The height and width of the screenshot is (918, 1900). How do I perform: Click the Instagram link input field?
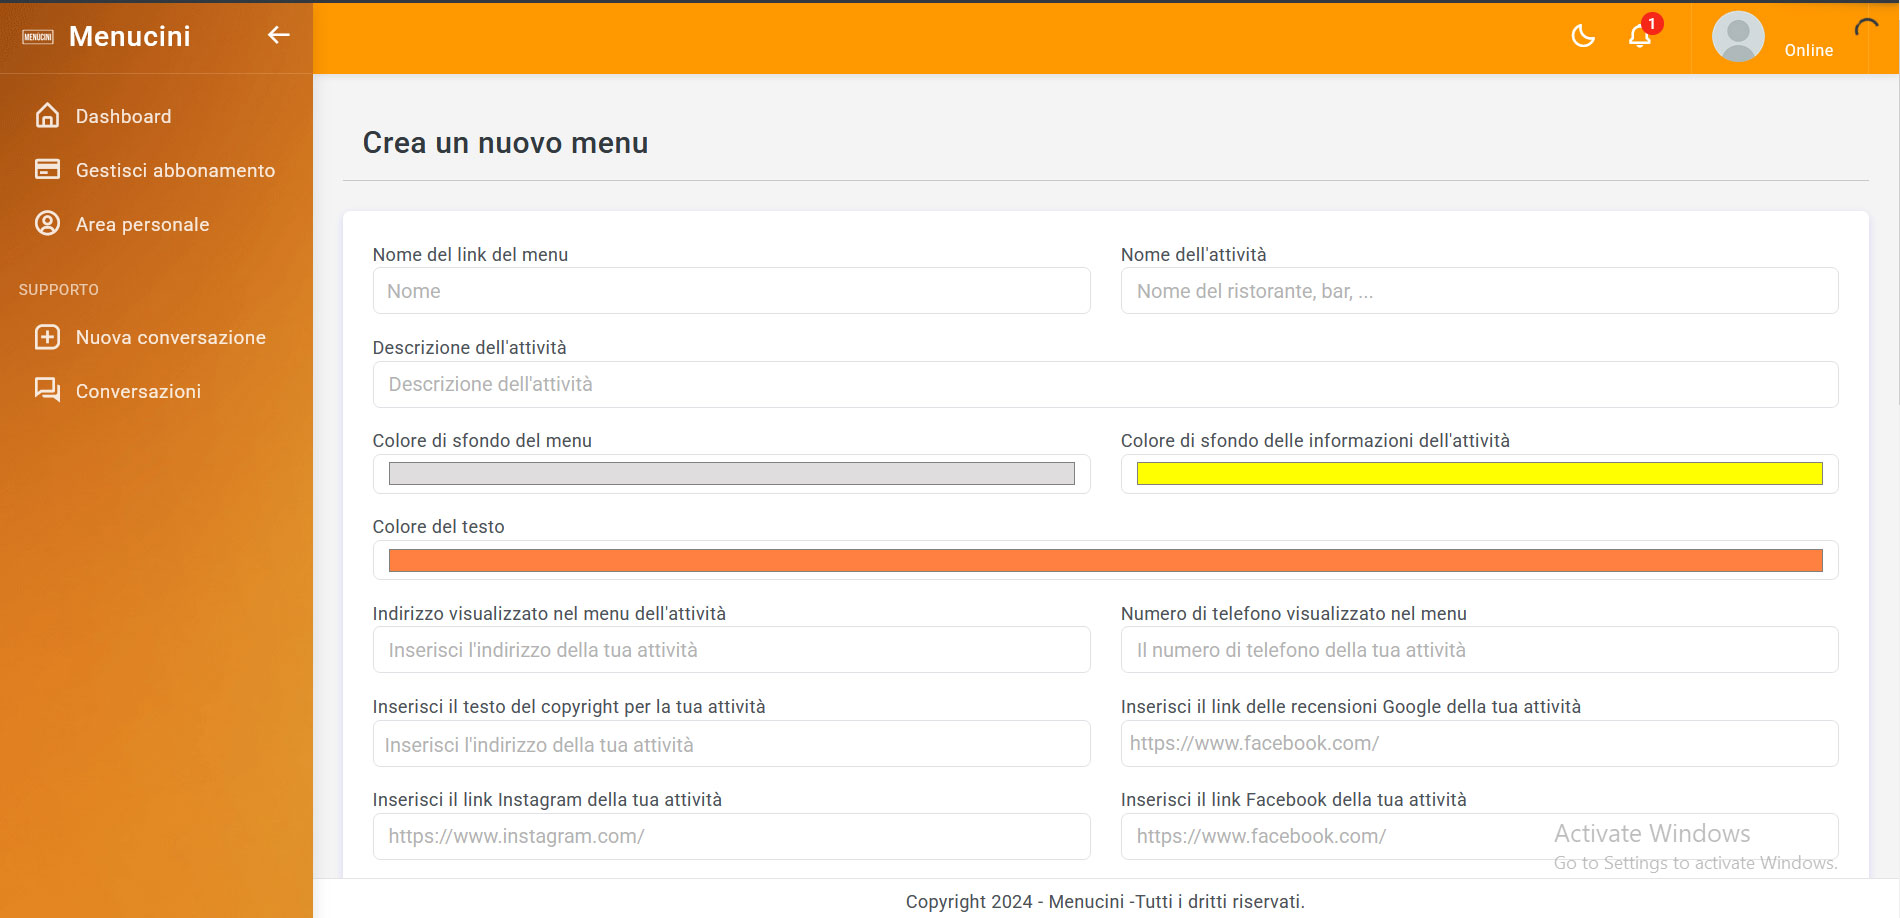click(x=731, y=837)
